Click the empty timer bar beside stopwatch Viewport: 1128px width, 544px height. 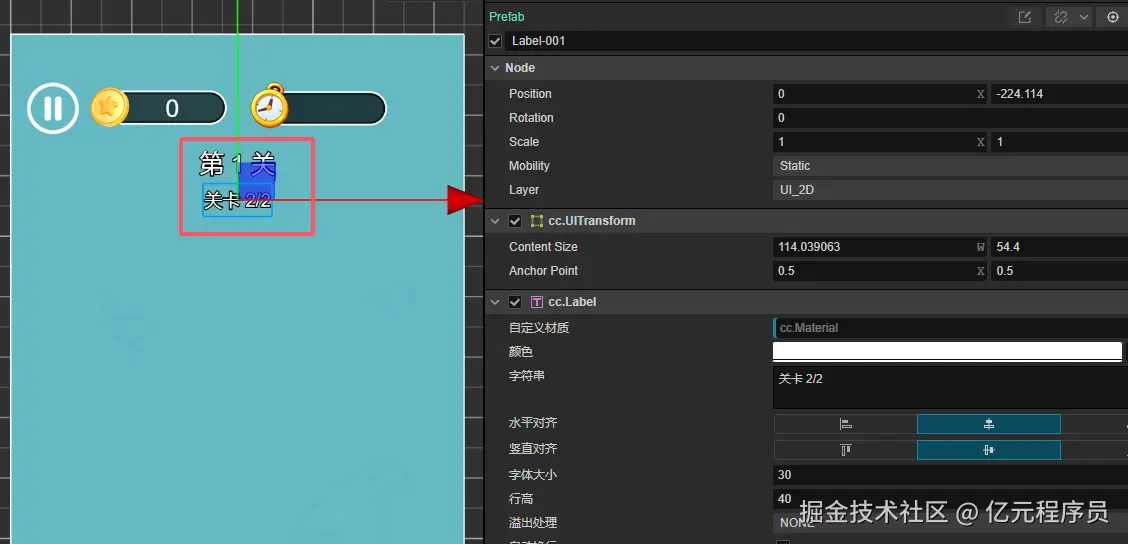[x=335, y=109]
